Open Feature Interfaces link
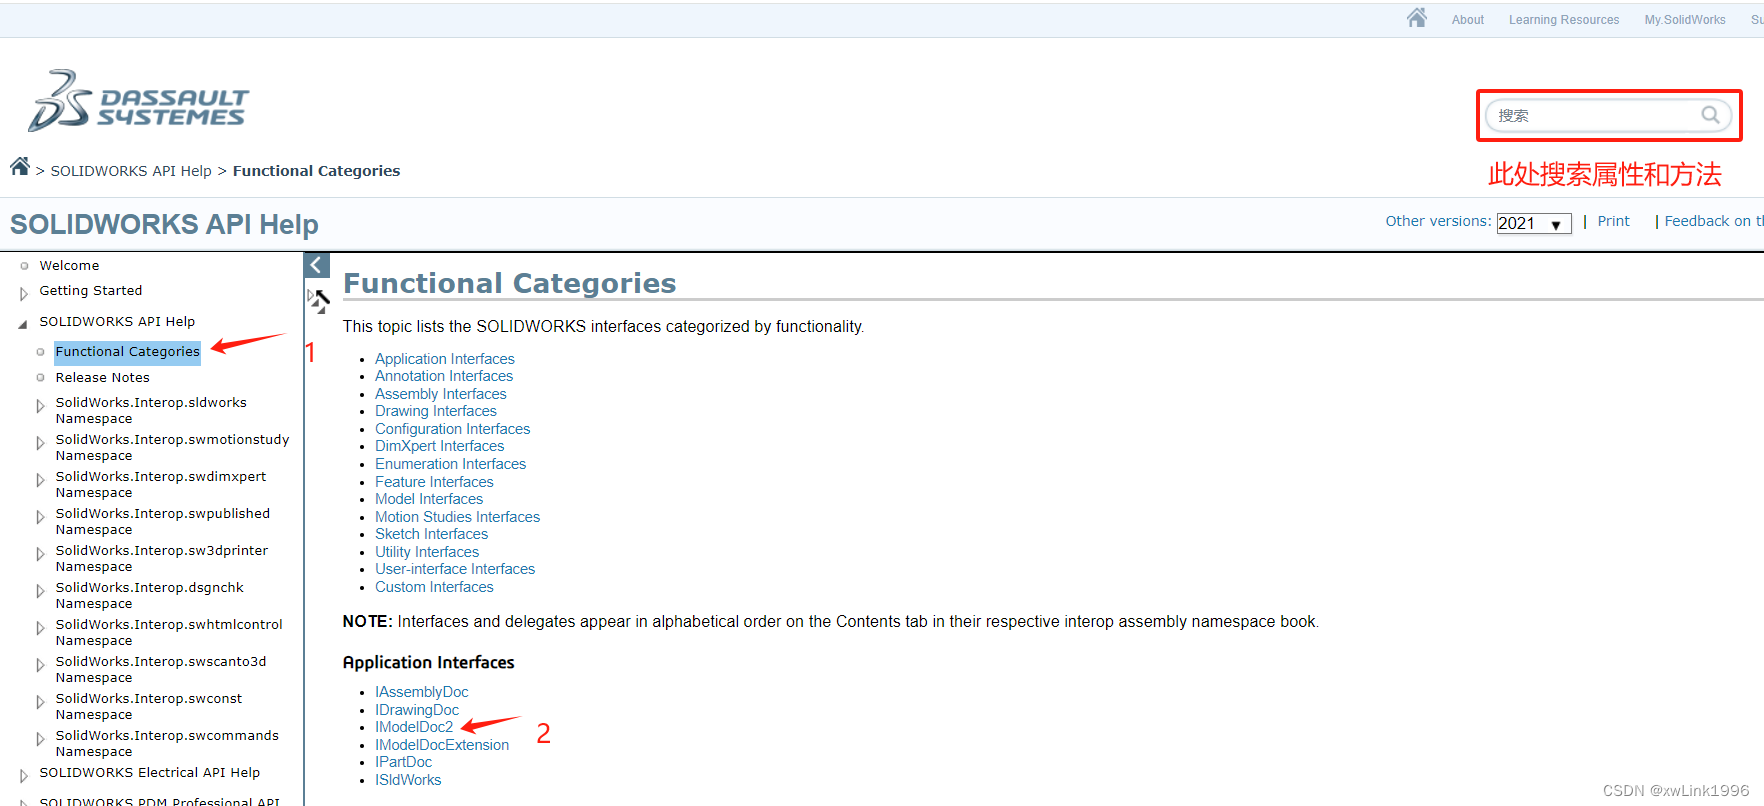Screen dimensions: 1764x806 coord(434,482)
